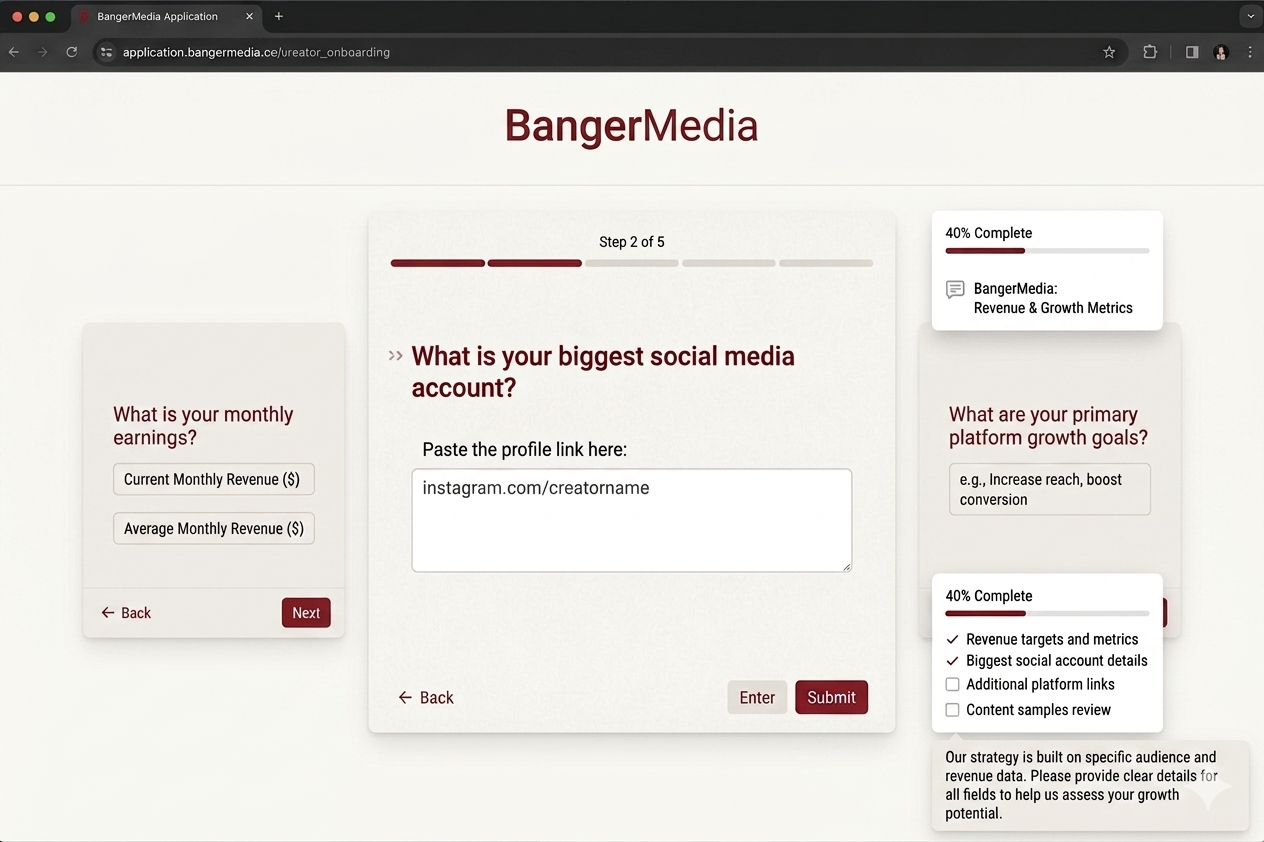Click the fifth step progress segment

coord(826,263)
